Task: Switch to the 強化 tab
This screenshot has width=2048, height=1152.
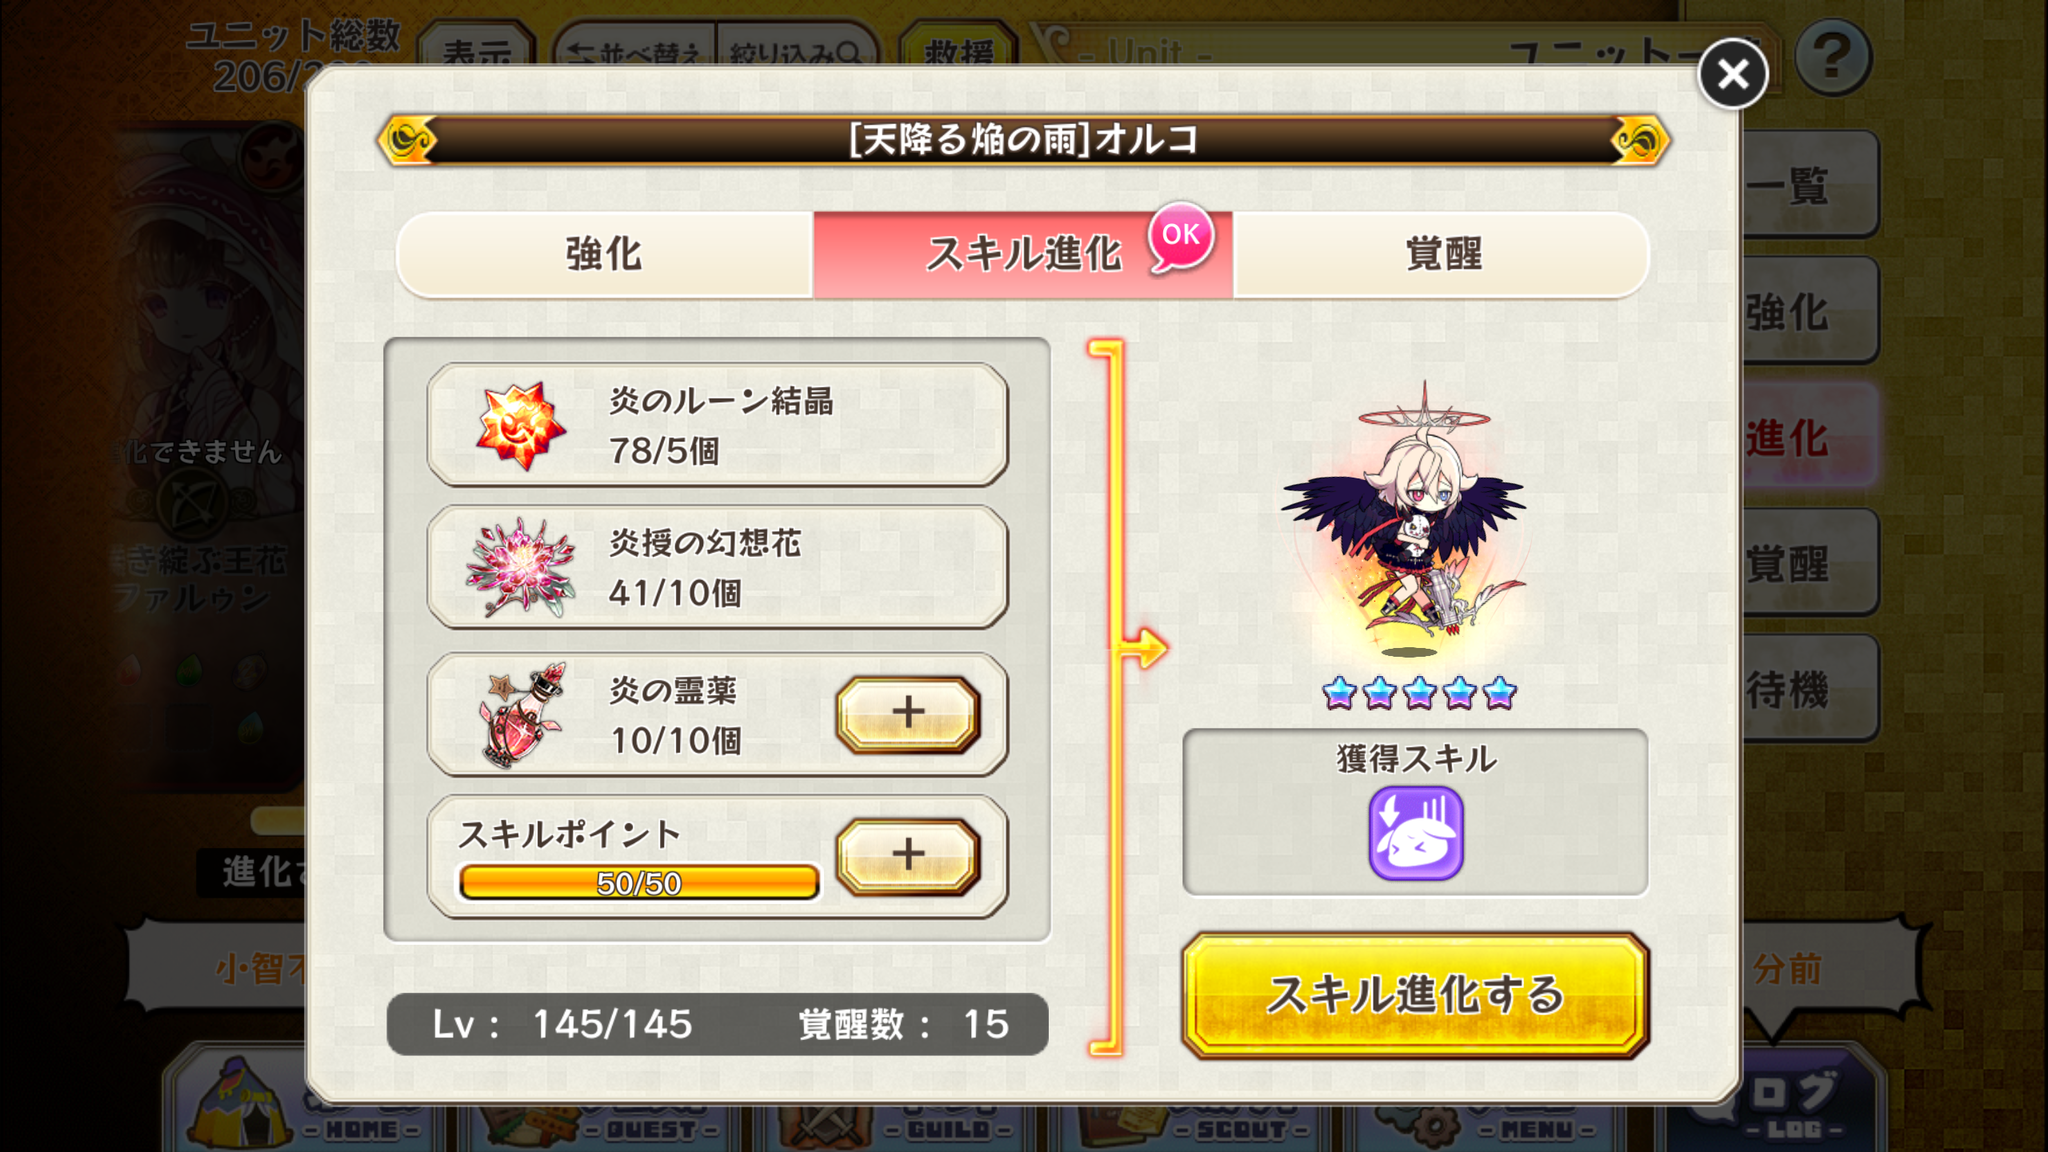Action: 605,254
